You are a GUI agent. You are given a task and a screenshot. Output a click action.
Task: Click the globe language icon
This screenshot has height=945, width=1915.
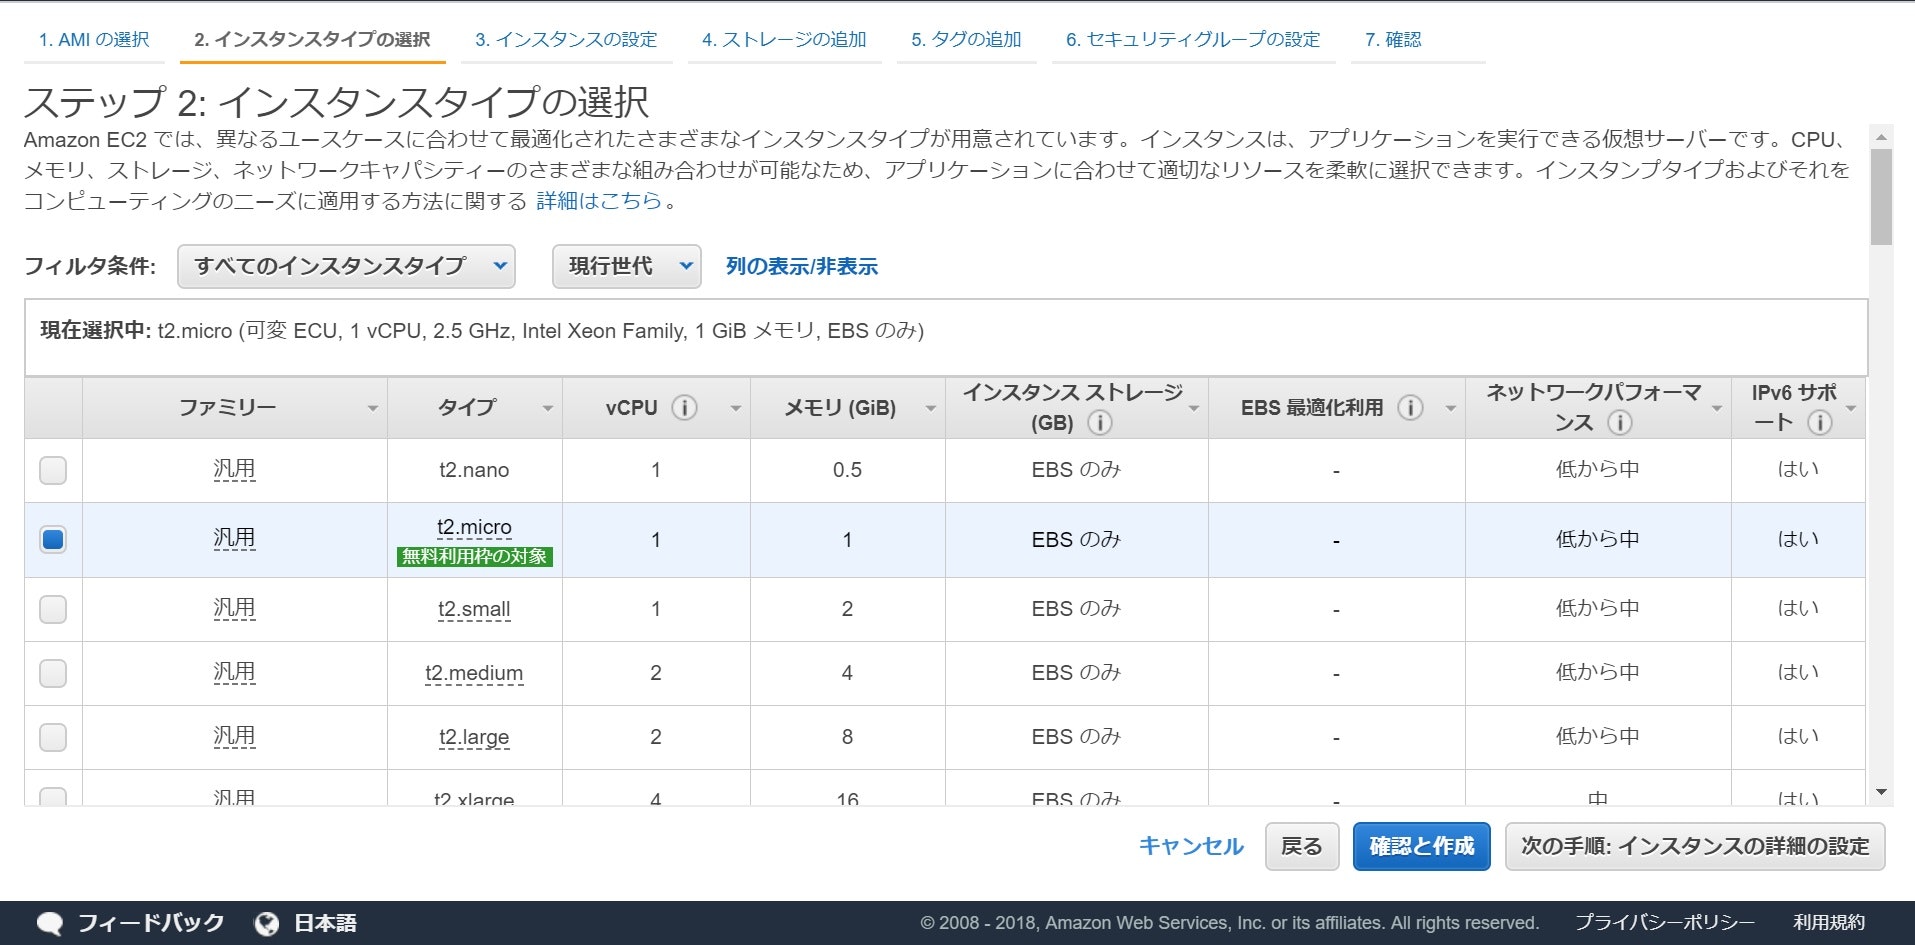(267, 923)
